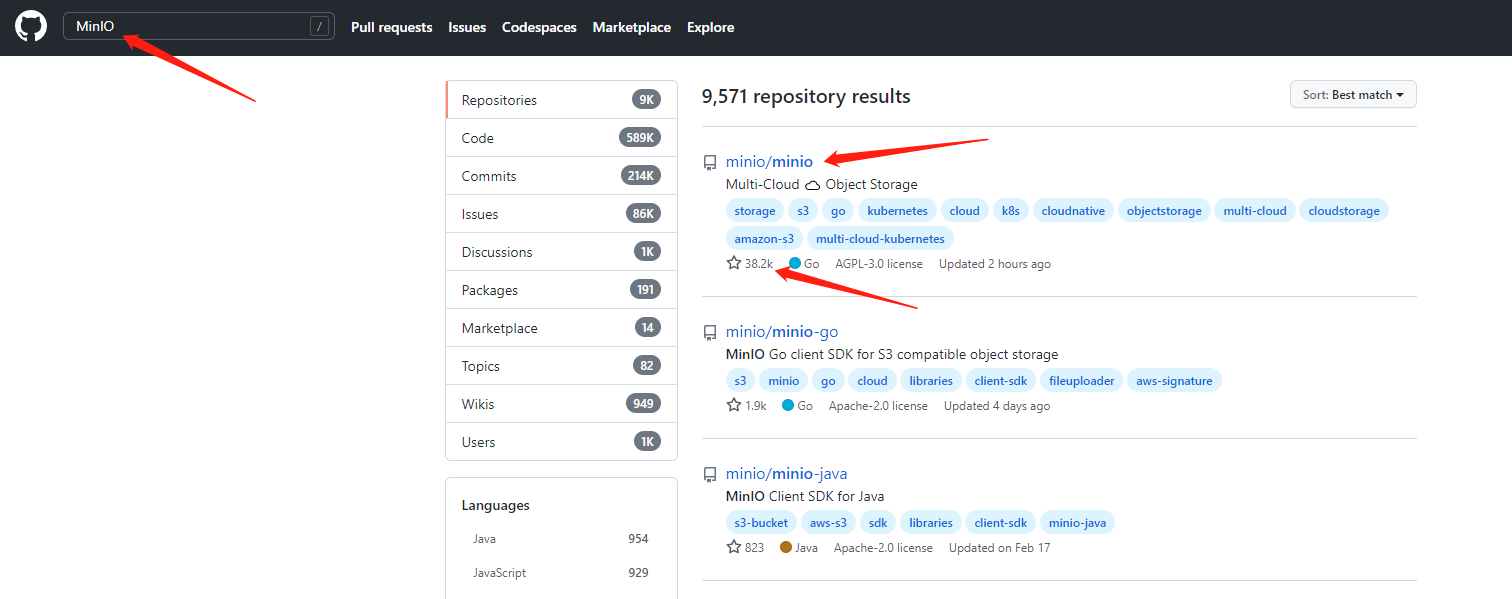Click the 9,571 repository results heading
1512x599 pixels.
point(806,97)
